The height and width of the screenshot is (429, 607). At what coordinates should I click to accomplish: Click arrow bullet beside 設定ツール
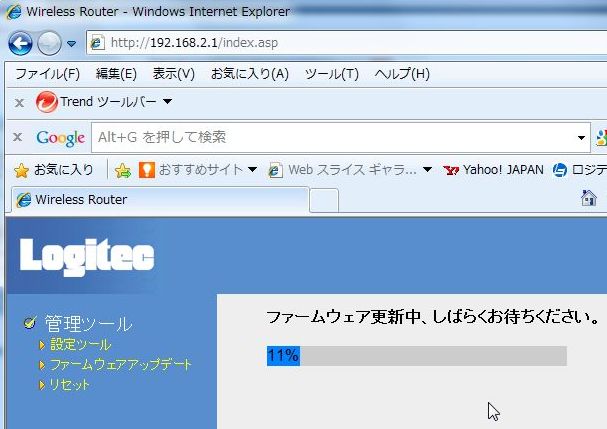pyautogui.click(x=42, y=345)
